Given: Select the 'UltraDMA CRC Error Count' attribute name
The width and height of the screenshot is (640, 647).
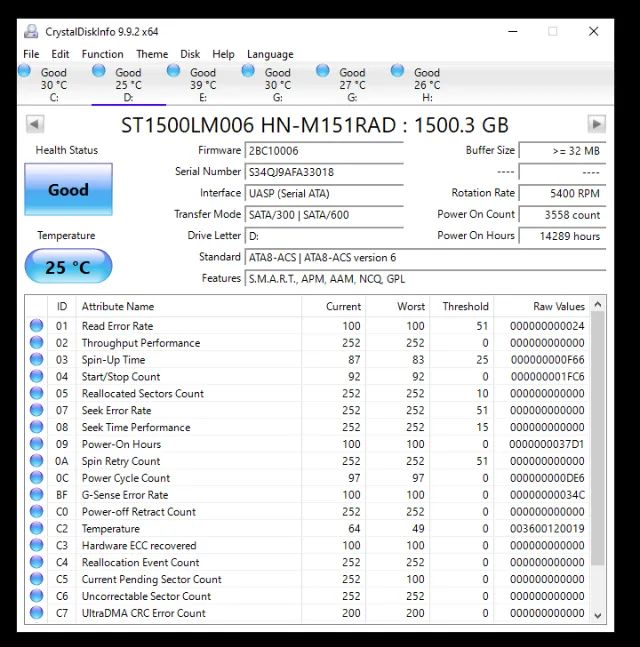Looking at the screenshot, I should [x=144, y=613].
